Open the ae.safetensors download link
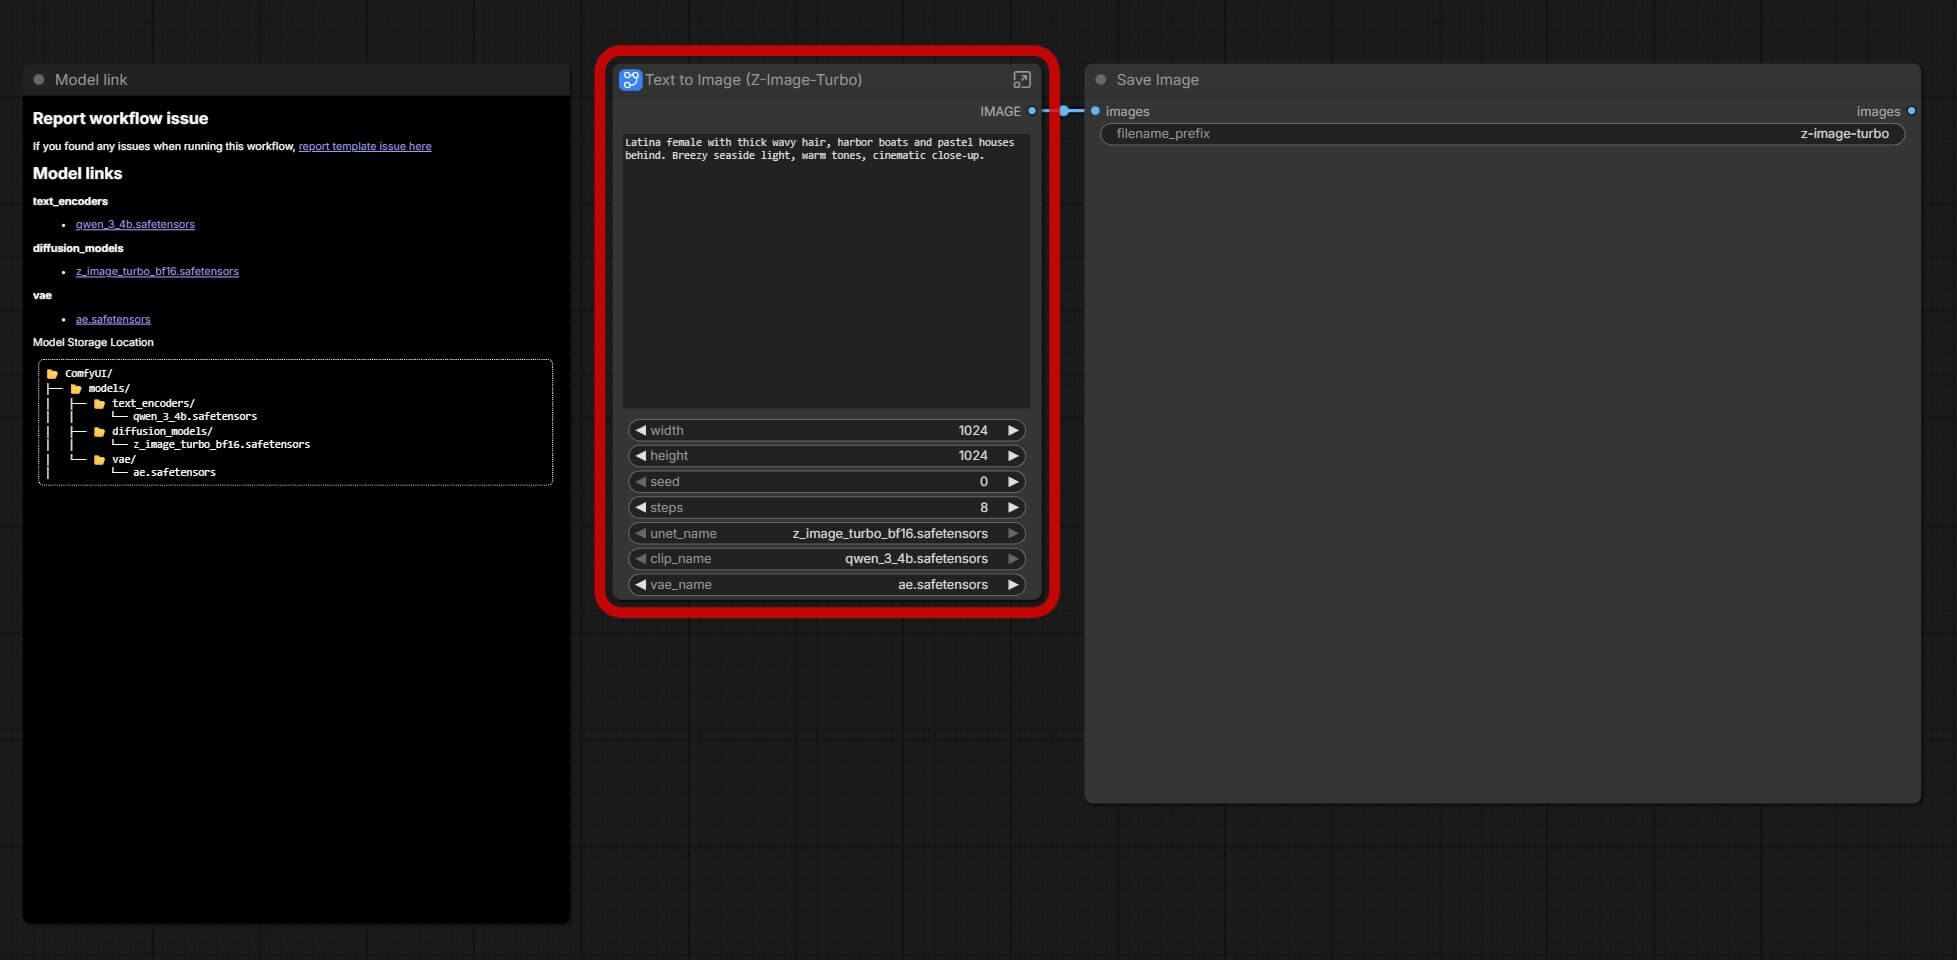Image resolution: width=1957 pixels, height=960 pixels. coord(113,319)
